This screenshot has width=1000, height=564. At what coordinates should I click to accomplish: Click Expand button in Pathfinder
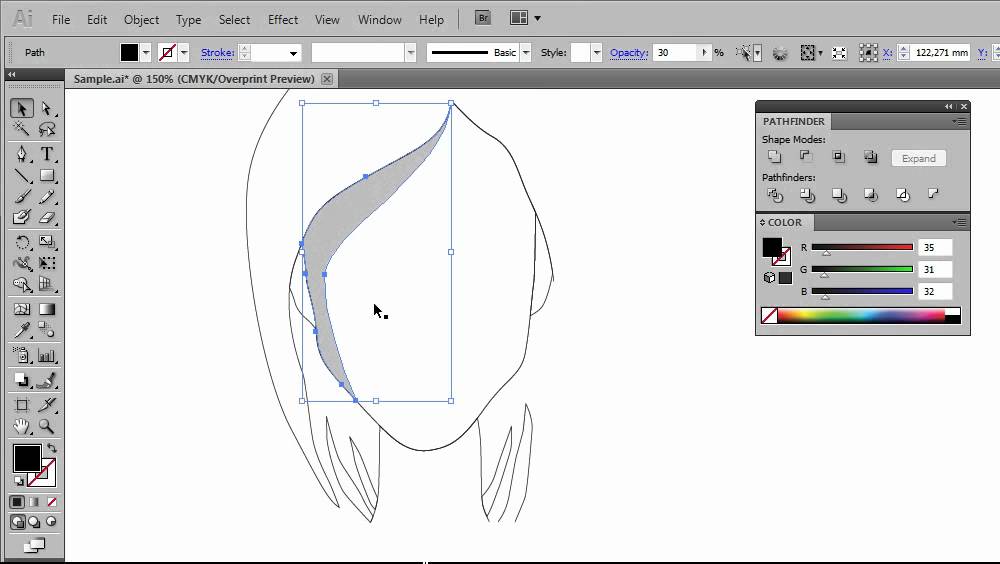918,158
